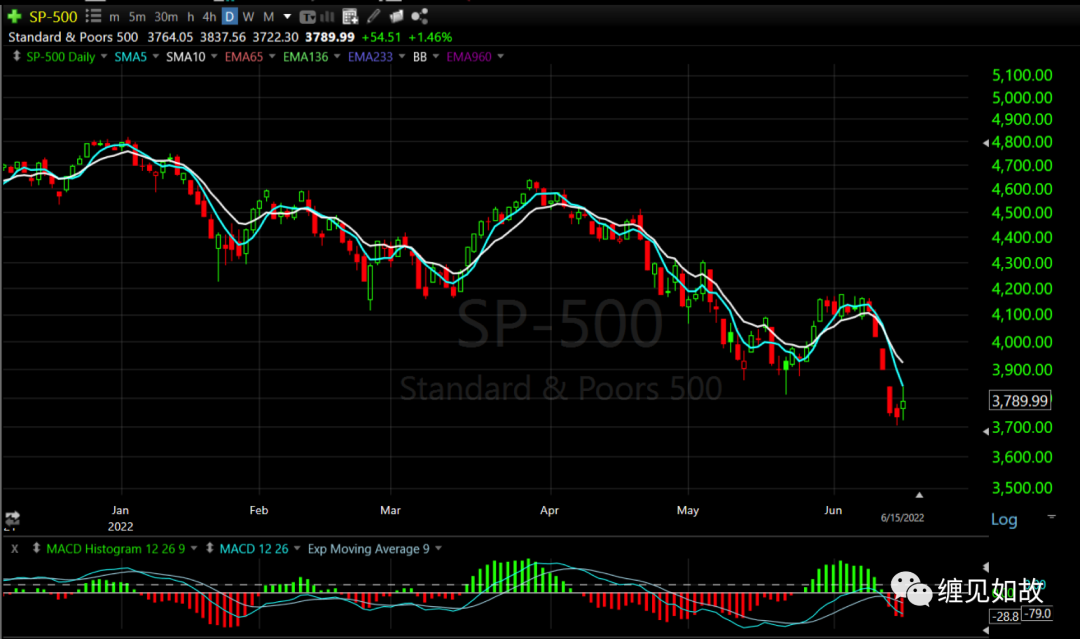Click the green plus add-symbol icon

(14, 16)
